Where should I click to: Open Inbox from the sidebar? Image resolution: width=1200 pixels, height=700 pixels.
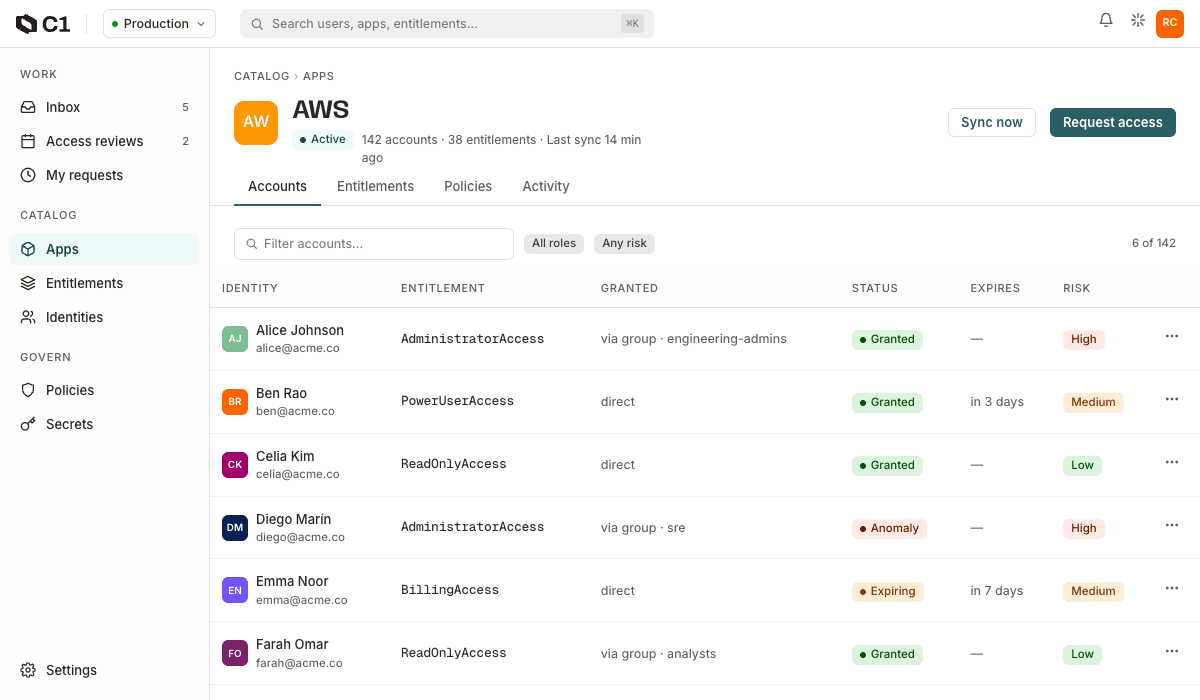(104, 107)
